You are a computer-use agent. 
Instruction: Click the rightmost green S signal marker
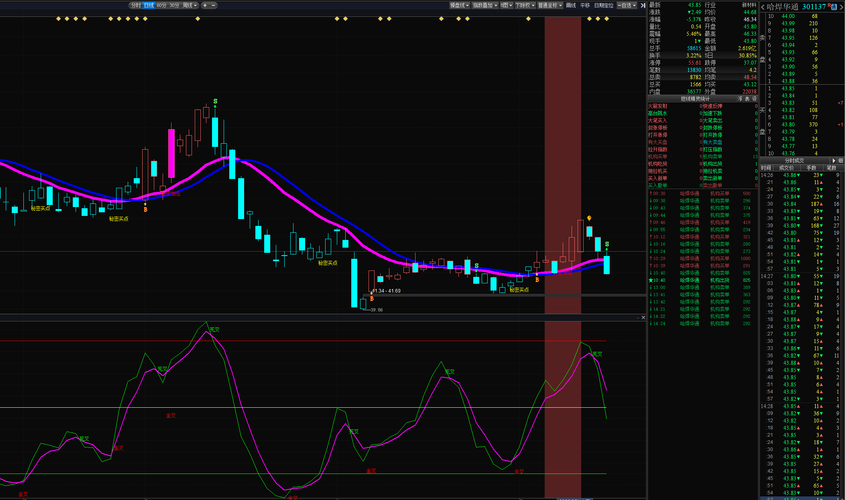point(607,244)
